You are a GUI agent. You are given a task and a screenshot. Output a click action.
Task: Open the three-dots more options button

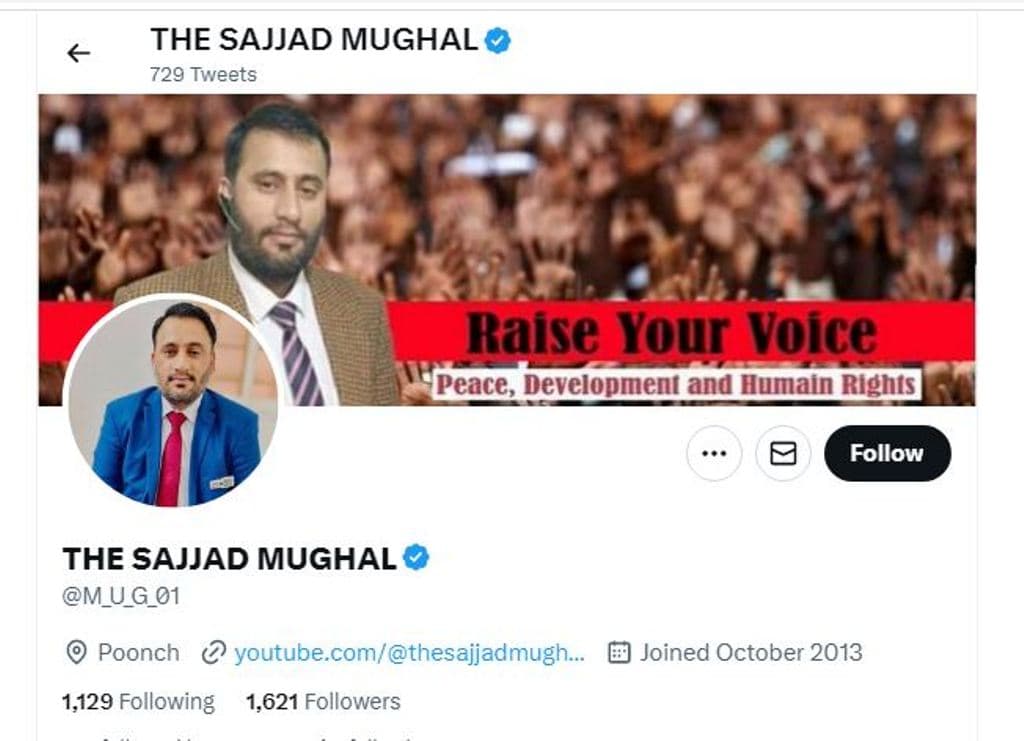pyautogui.click(x=714, y=453)
